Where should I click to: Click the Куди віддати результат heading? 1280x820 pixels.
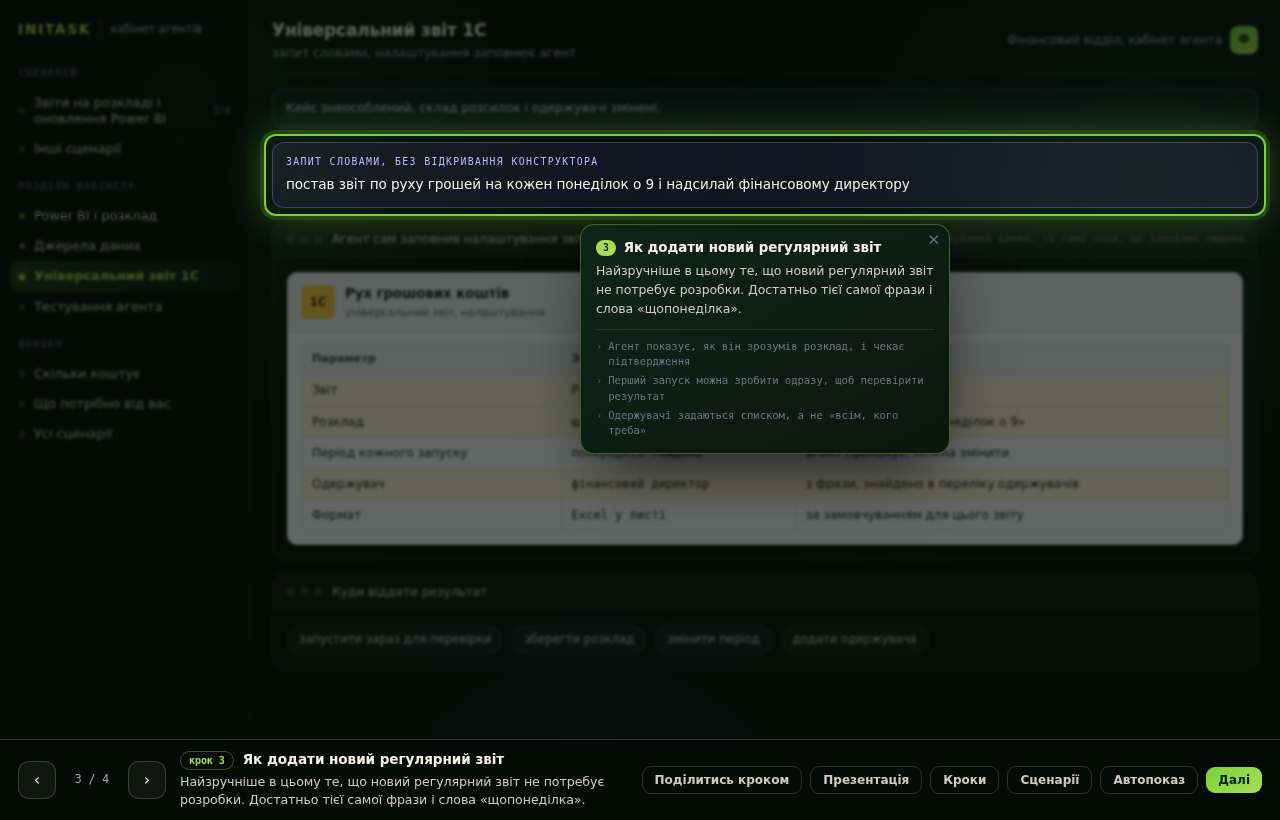409,592
